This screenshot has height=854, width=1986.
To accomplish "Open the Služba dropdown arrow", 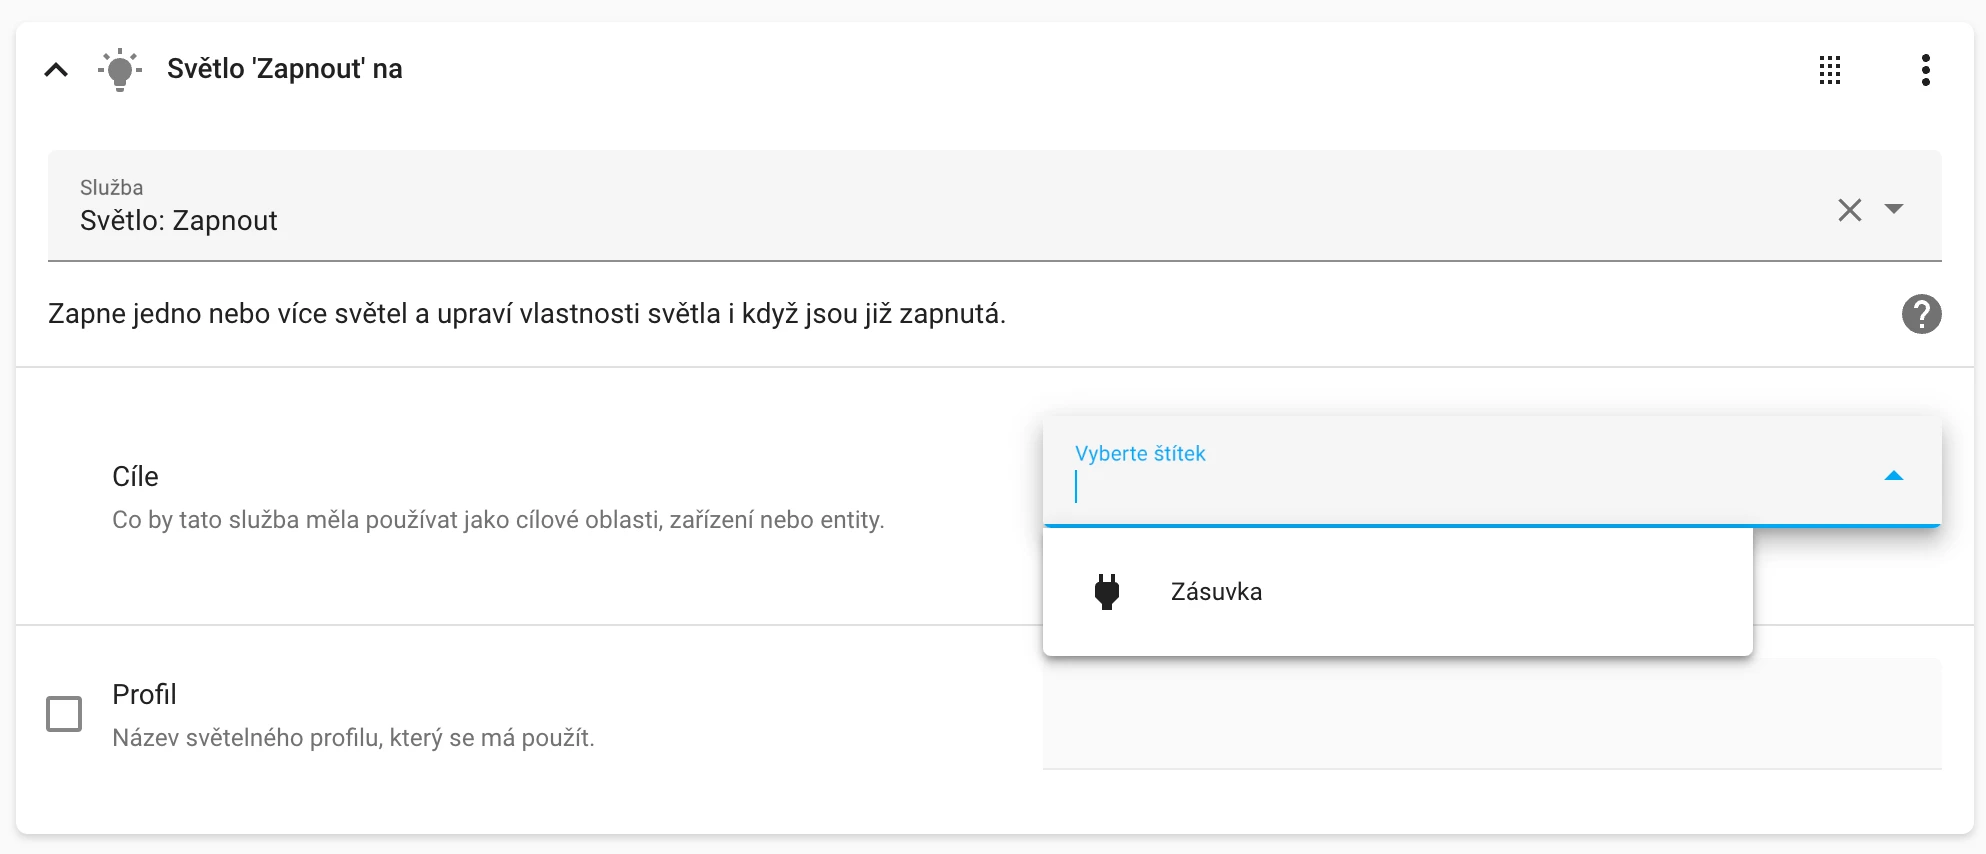I will (1894, 209).
